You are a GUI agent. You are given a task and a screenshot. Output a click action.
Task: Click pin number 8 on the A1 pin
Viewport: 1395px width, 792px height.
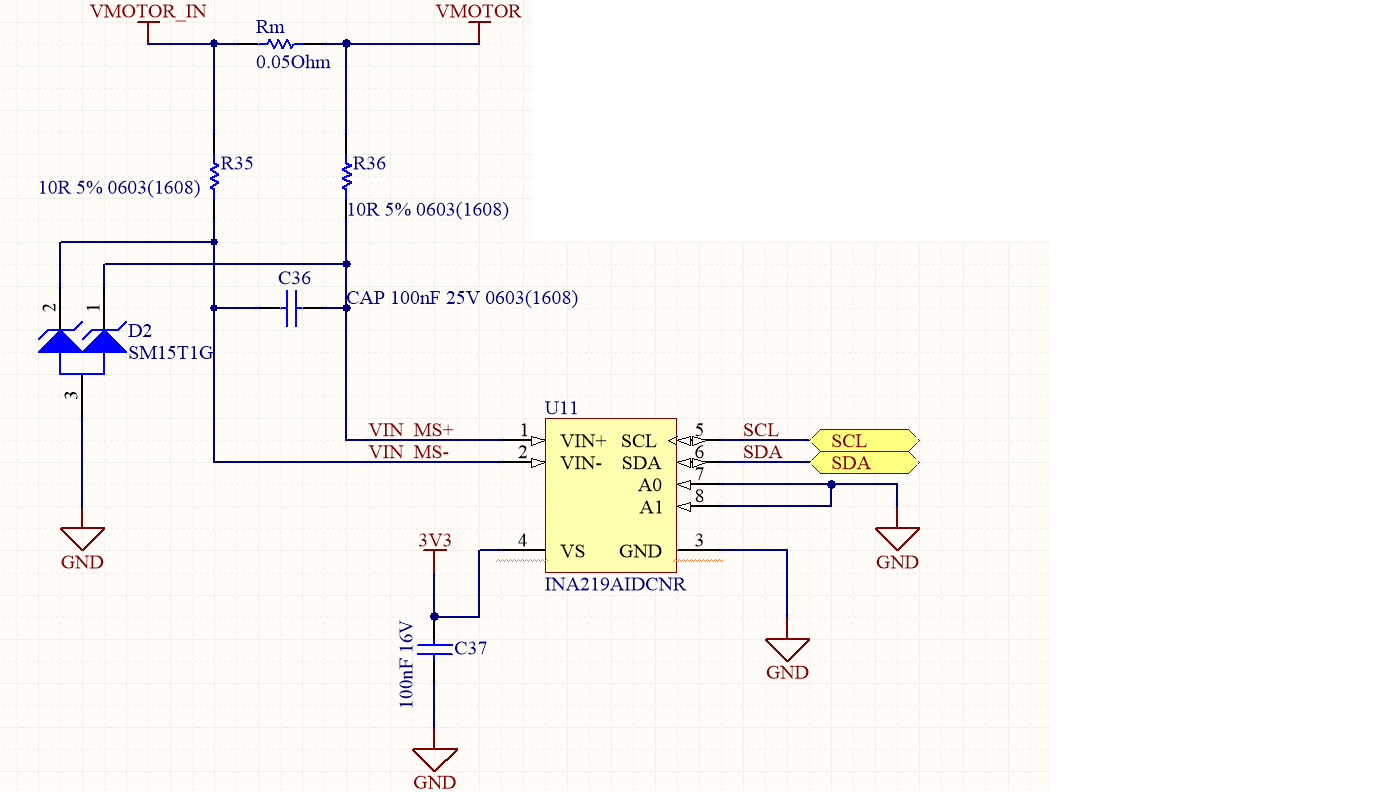coord(700,496)
